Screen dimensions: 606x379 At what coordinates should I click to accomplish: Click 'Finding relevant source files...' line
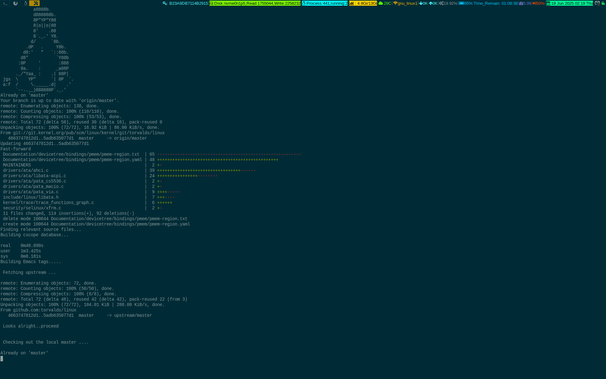(x=41, y=229)
